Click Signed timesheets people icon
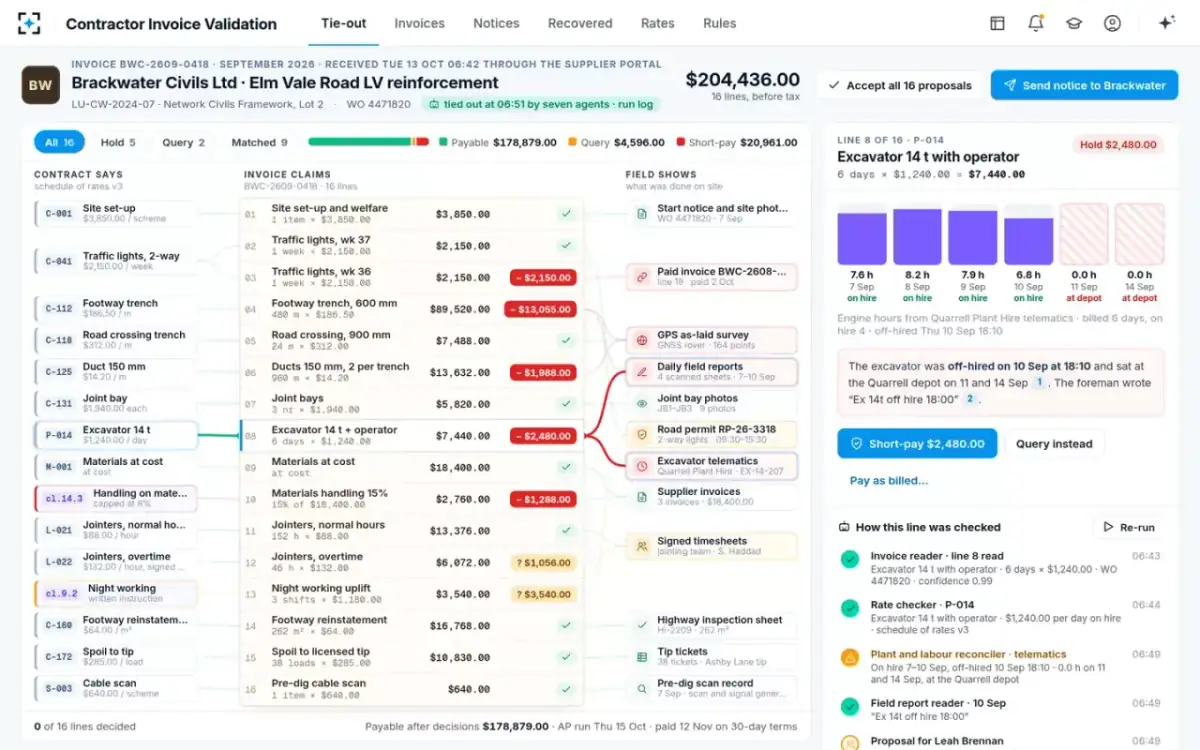Image resolution: width=1200 pixels, height=750 pixels. [642, 546]
